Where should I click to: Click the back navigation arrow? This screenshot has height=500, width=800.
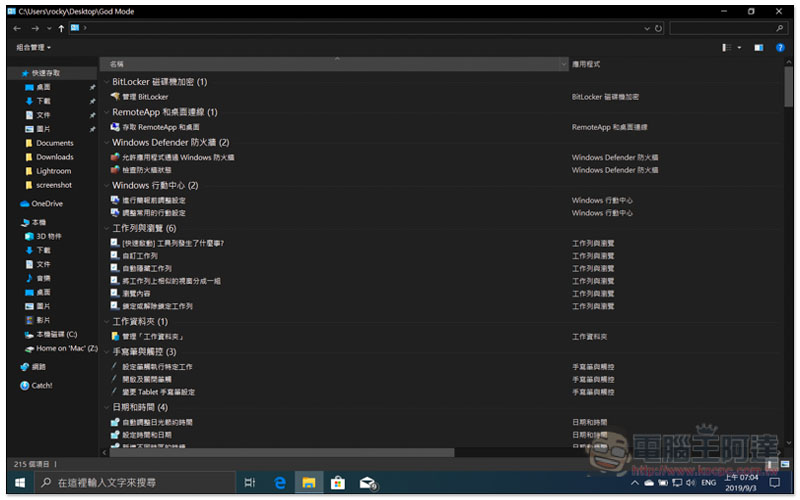pos(17,28)
